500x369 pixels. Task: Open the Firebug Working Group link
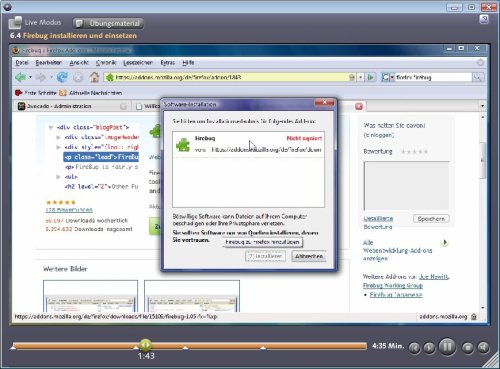coord(393,285)
